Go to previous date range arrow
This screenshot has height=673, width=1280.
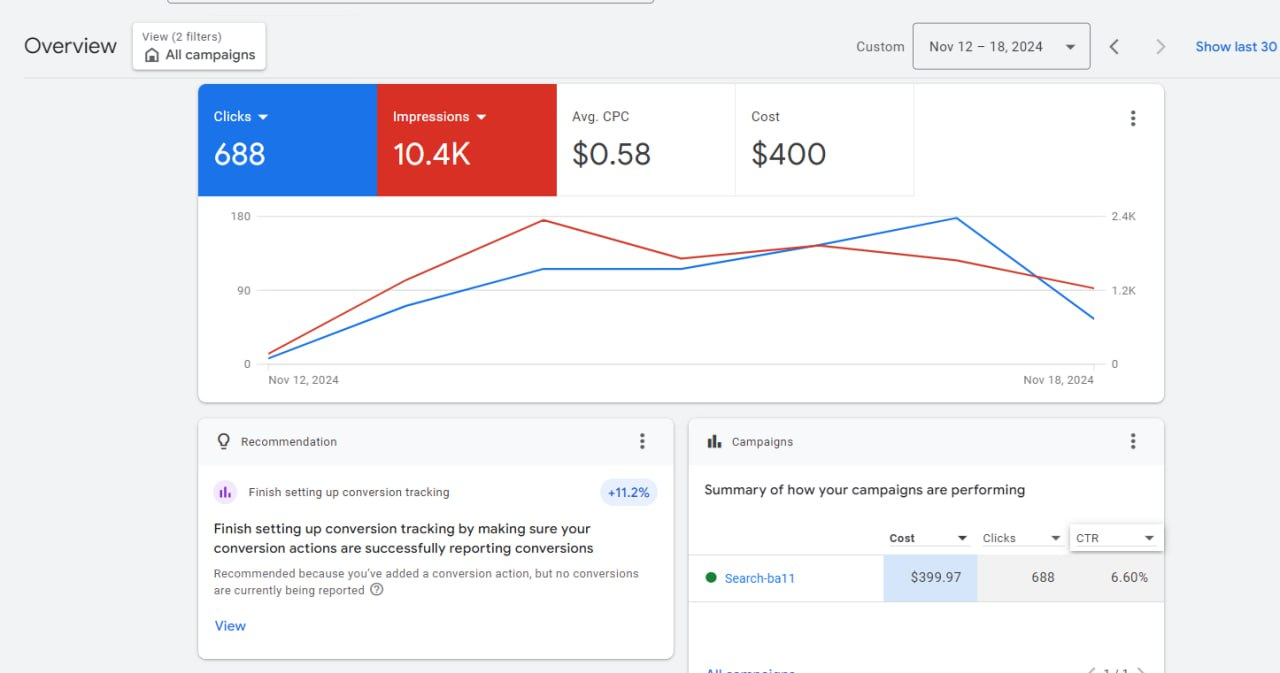point(1114,46)
